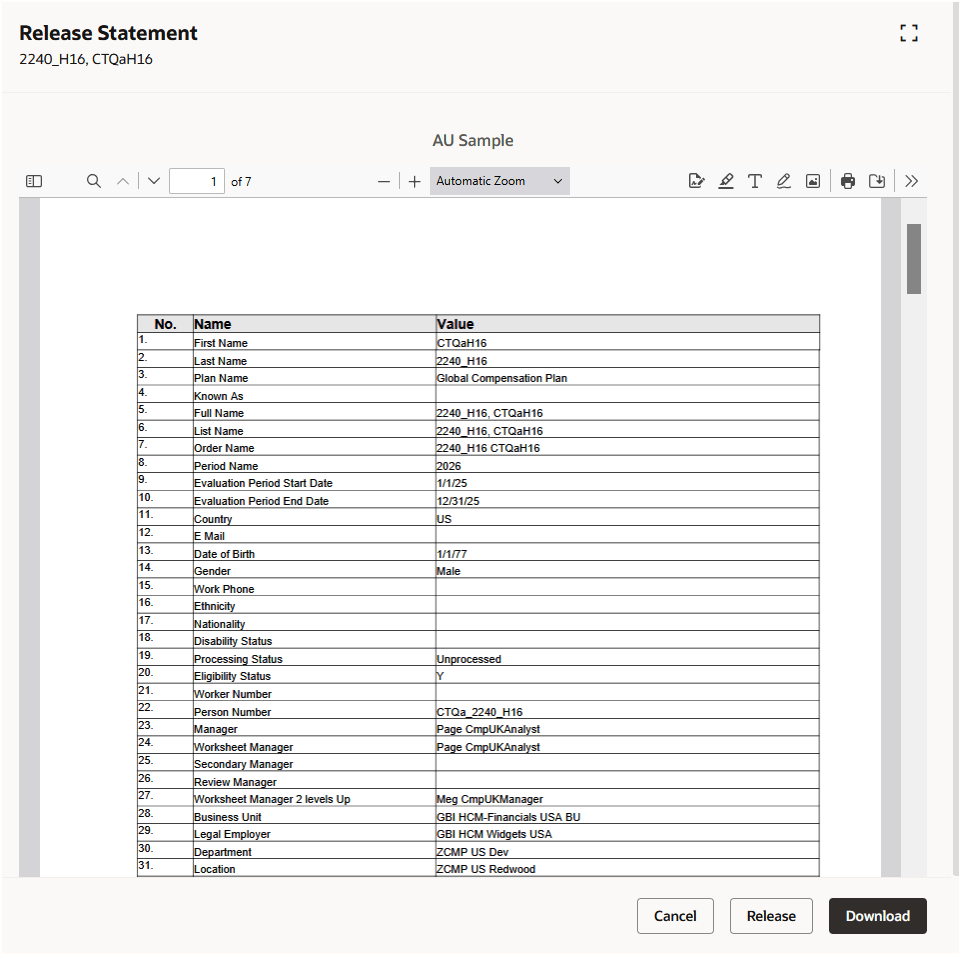Toggle the sidebar thumbnail panel
Screen dimensions: 961x955
pos(33,181)
